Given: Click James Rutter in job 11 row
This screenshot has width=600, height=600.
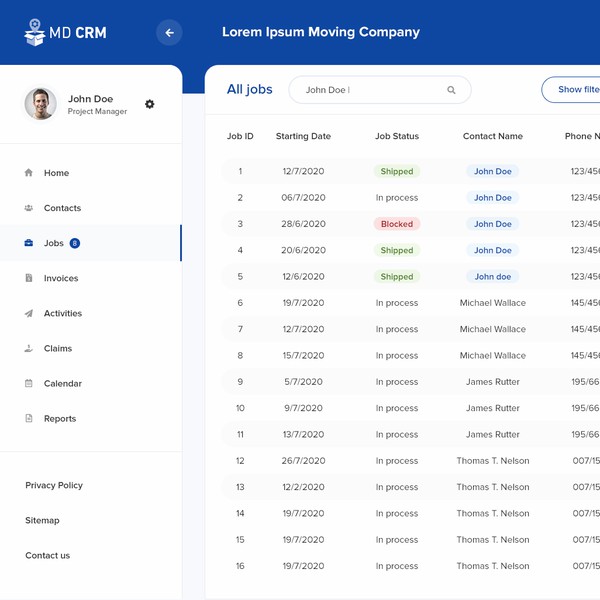Looking at the screenshot, I should pos(493,435).
